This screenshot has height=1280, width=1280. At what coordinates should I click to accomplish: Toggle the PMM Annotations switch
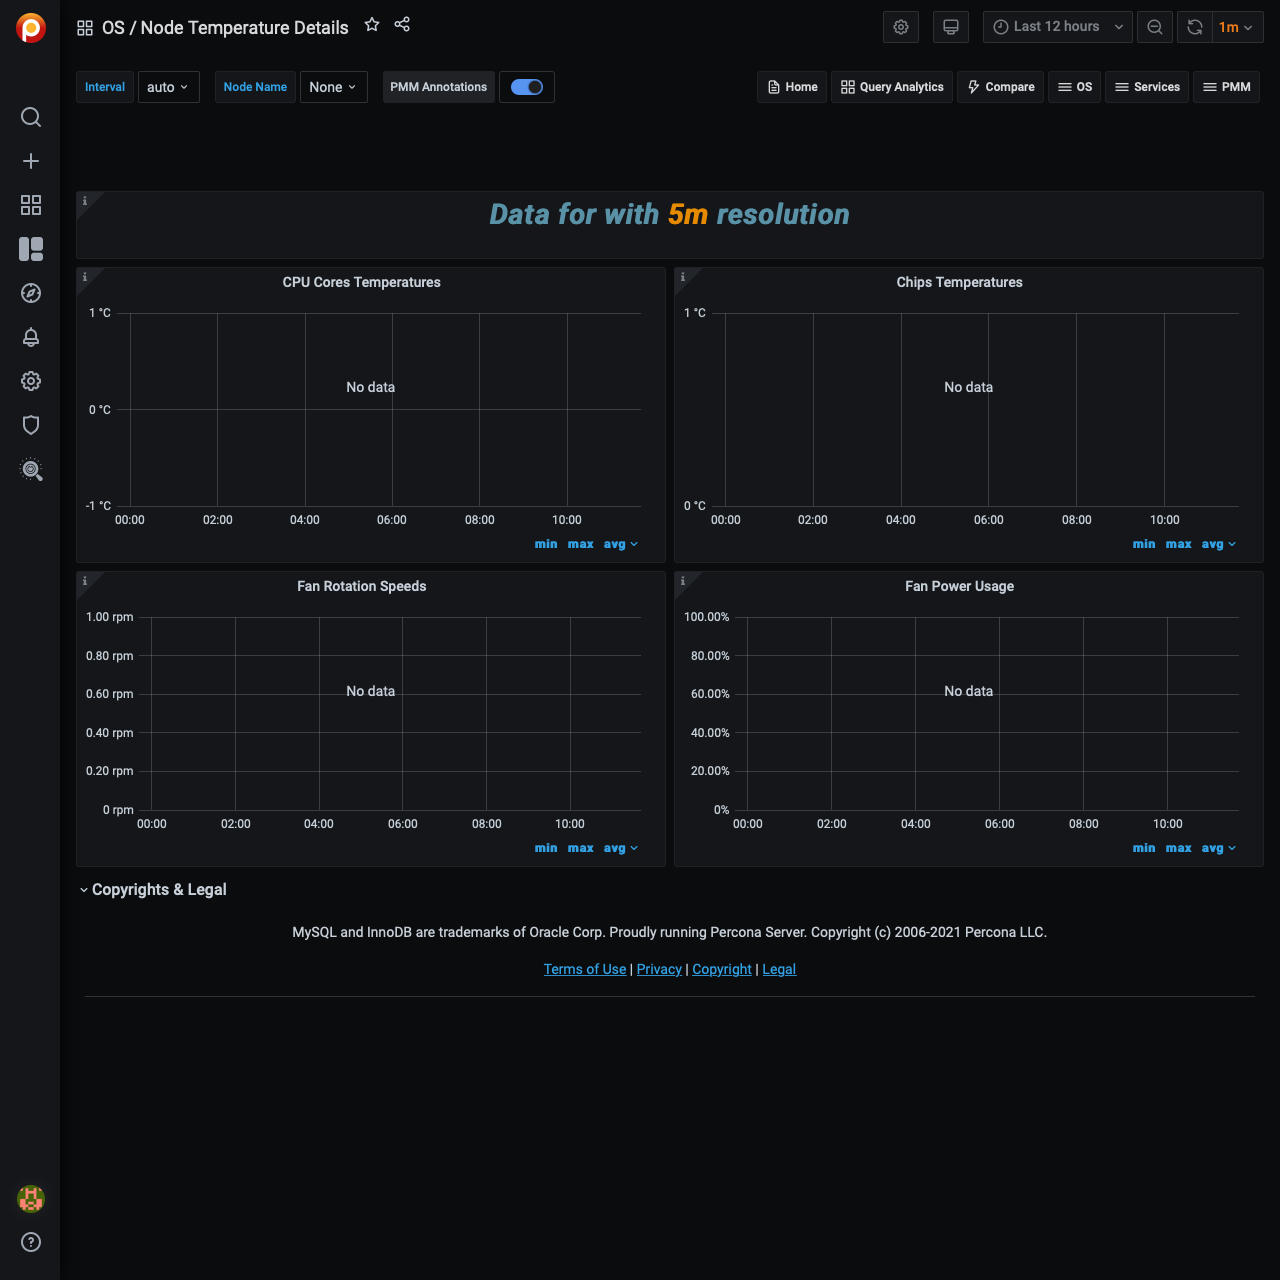(527, 87)
